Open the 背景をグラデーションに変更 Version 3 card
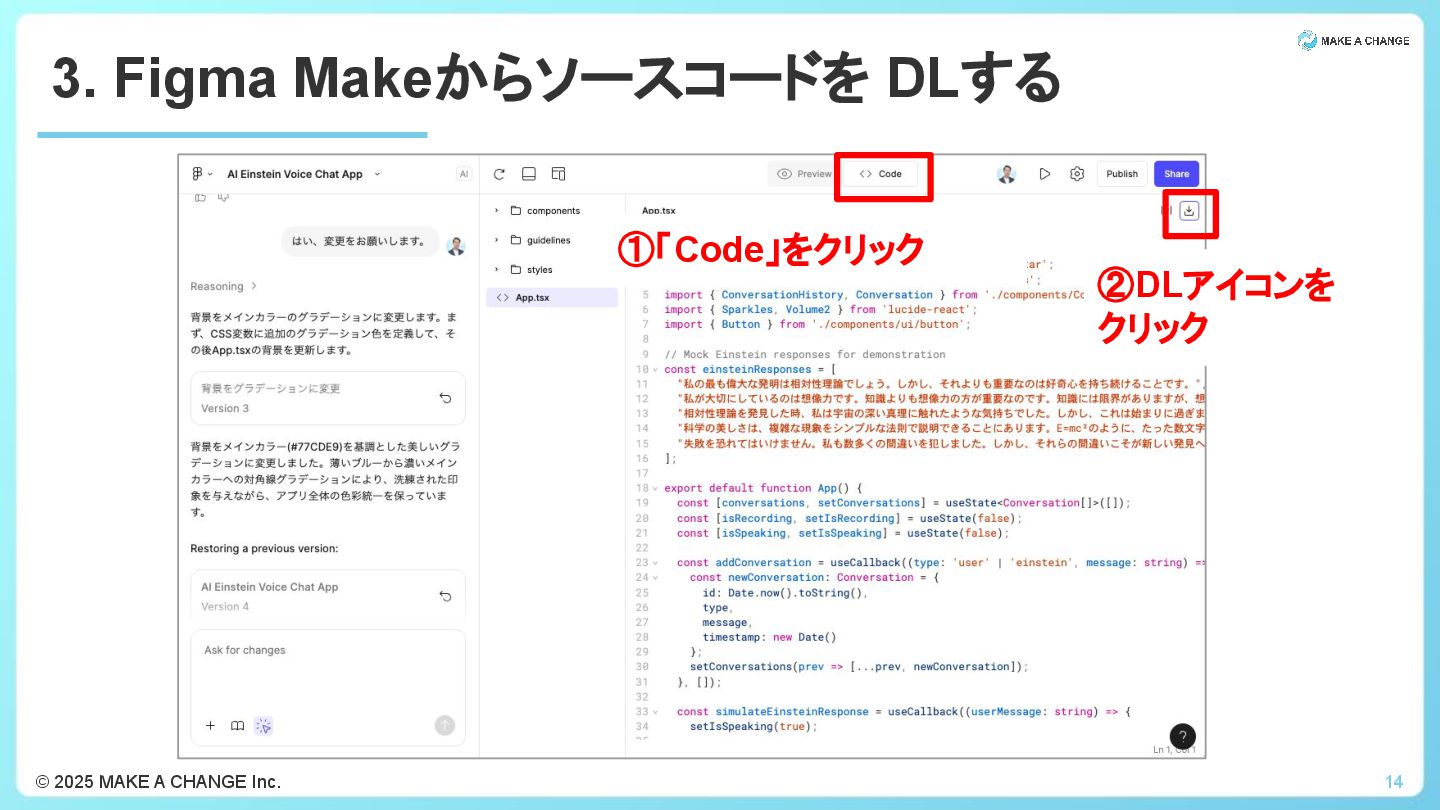This screenshot has width=1440, height=810. tap(328, 398)
